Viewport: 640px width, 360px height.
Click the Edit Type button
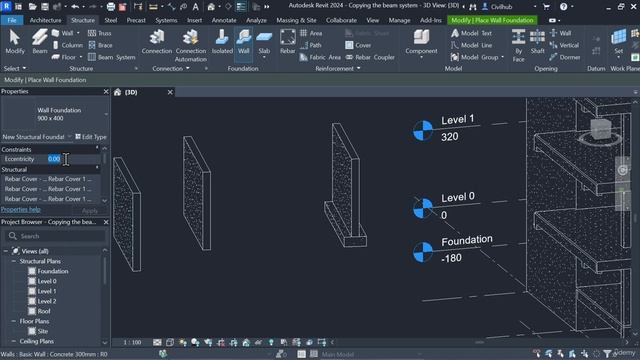tap(91, 137)
